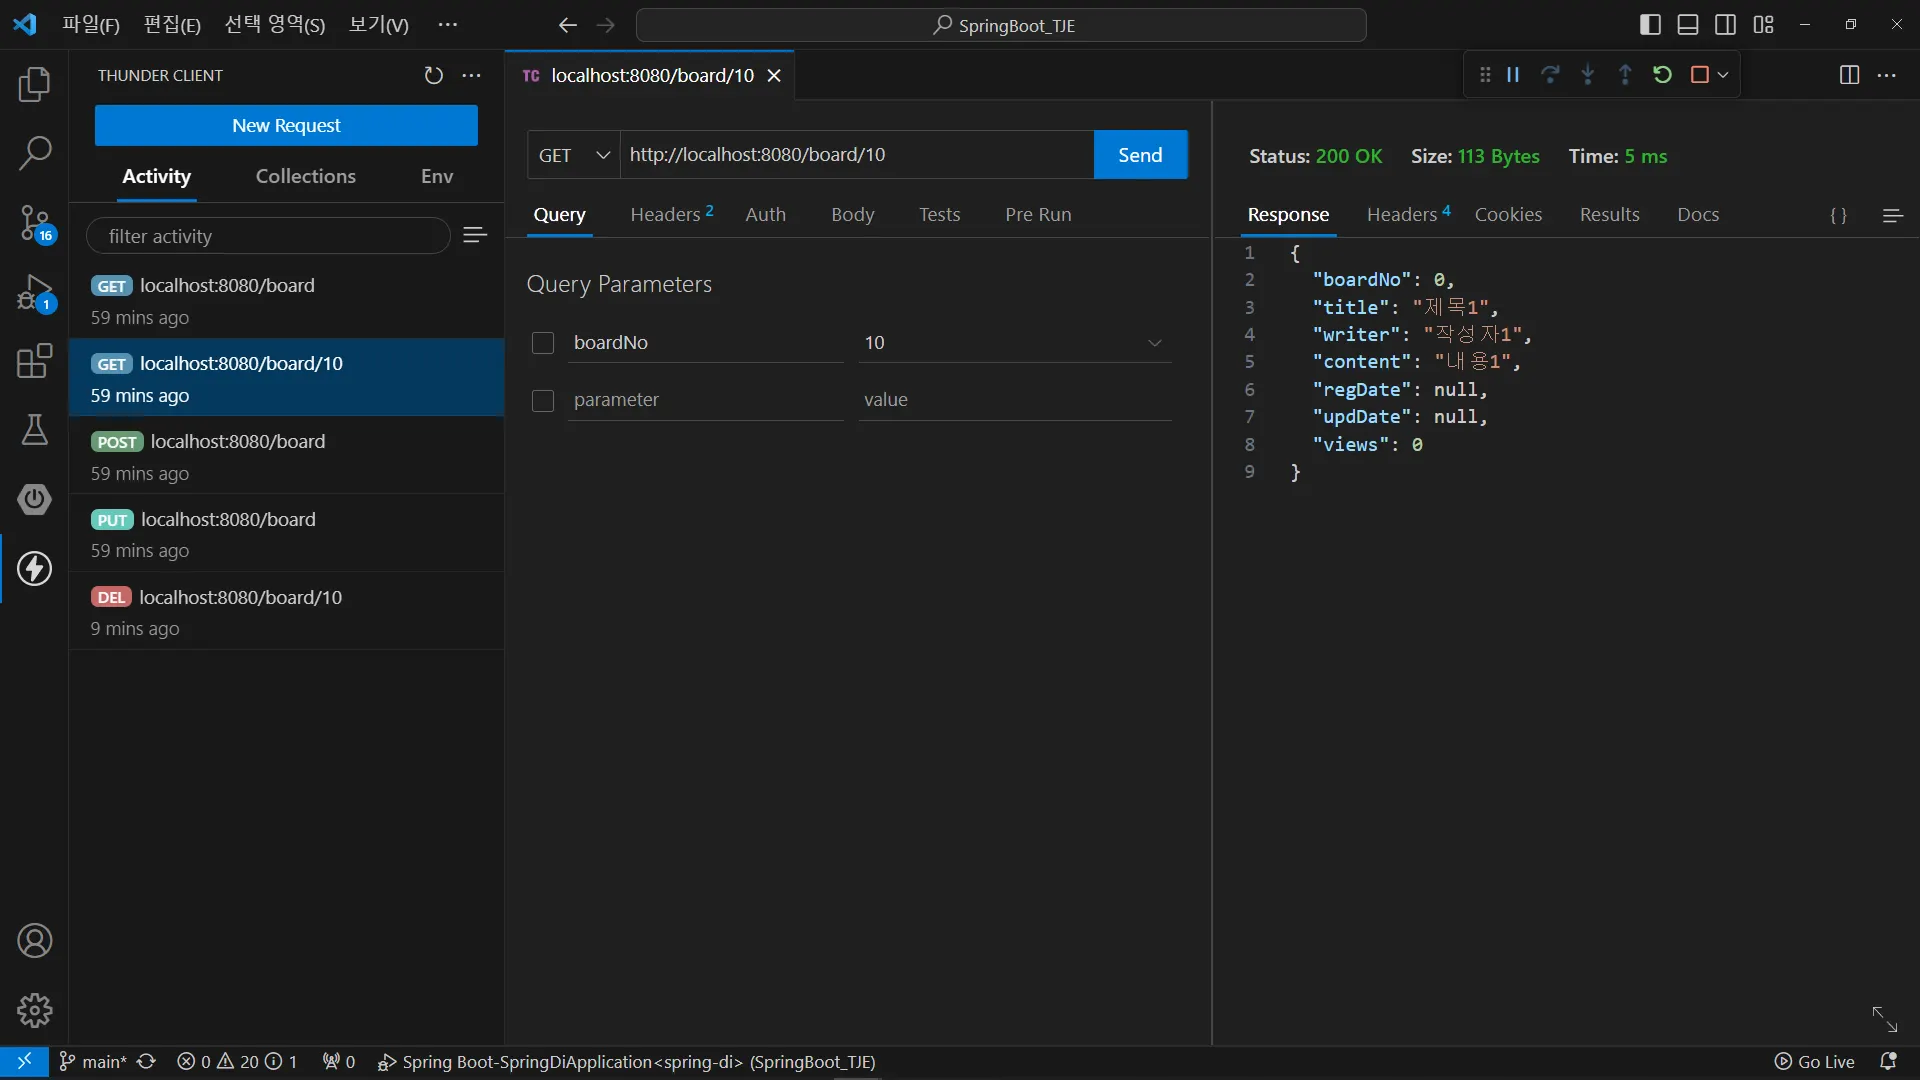Toggle the primary side bar layout
This screenshot has height=1080, width=1920.
1651,25
